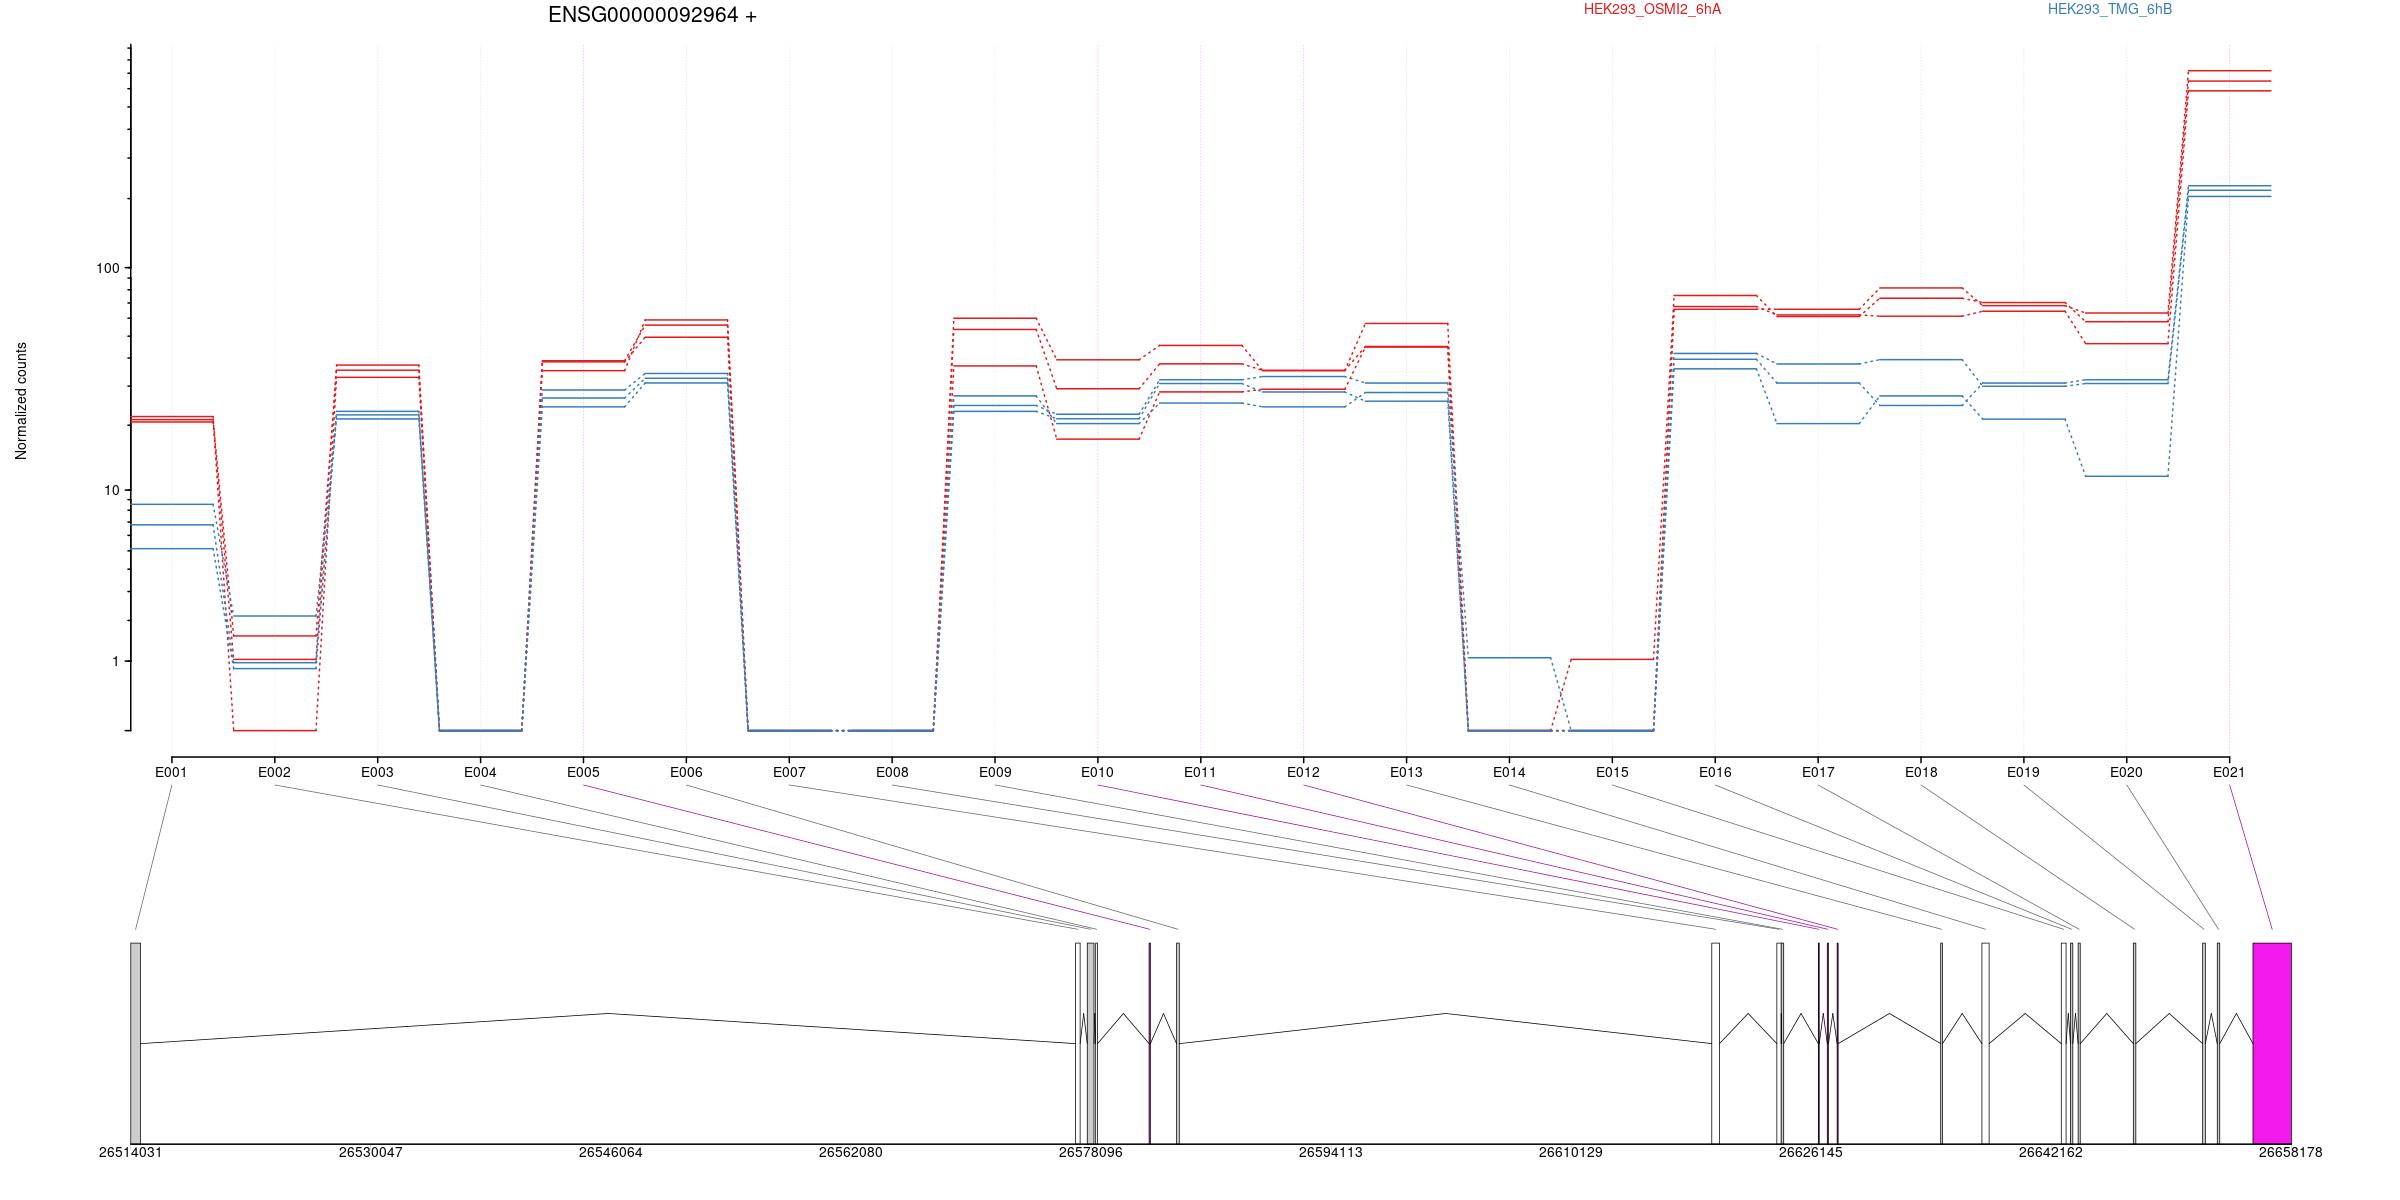
Task: Select the HEK293_TMG_6hB legend label
Action: point(2110,10)
